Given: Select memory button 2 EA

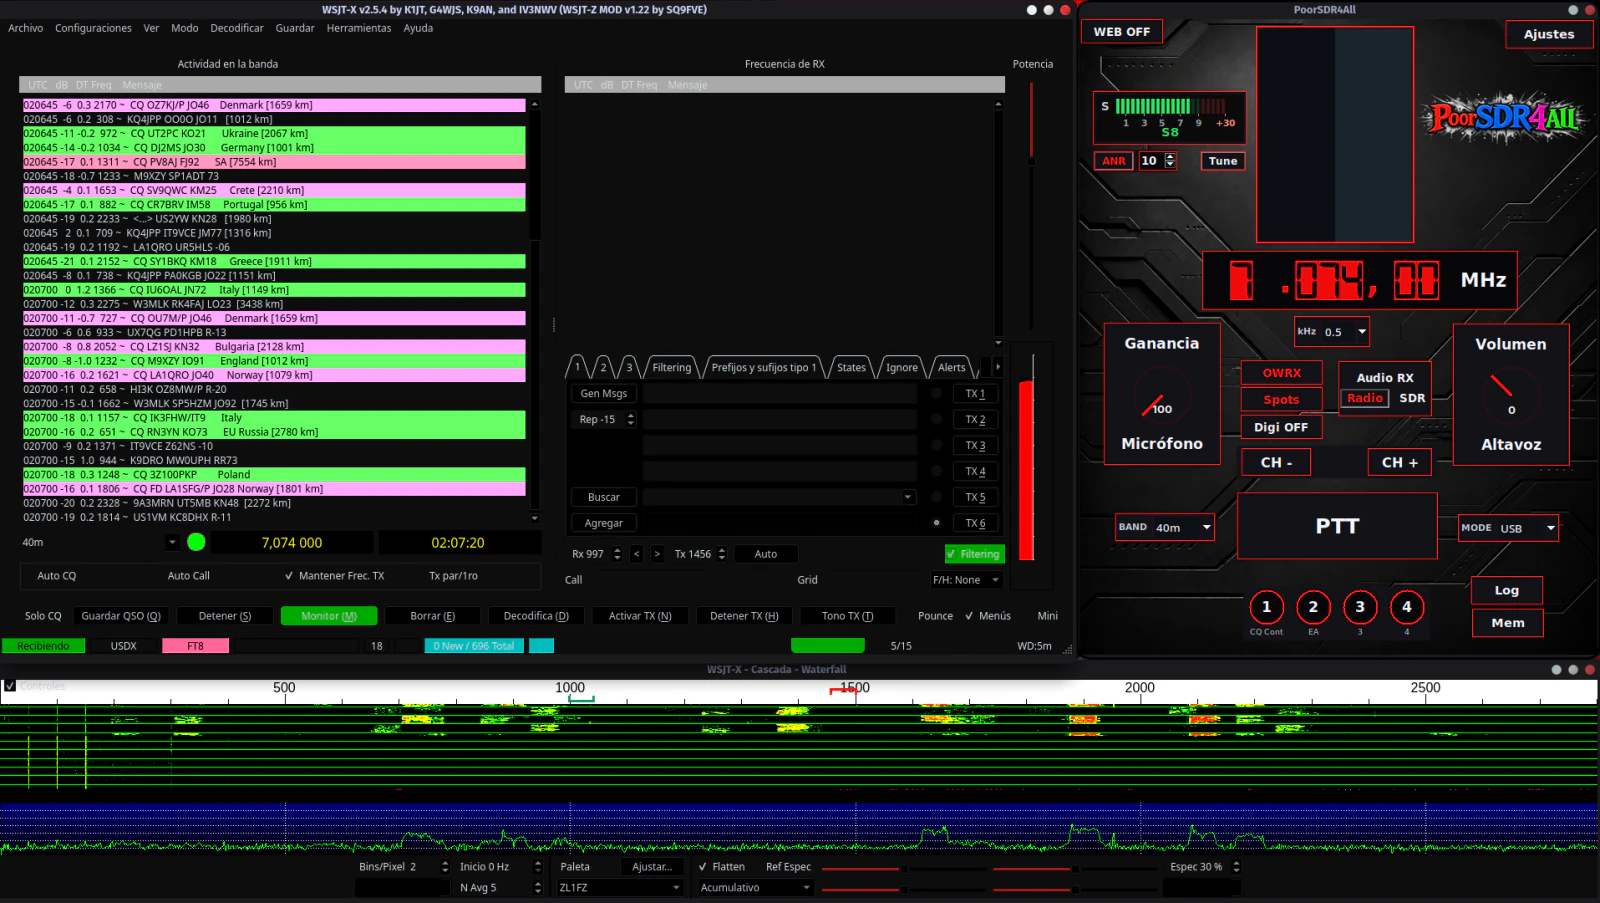Looking at the screenshot, I should 1313,607.
